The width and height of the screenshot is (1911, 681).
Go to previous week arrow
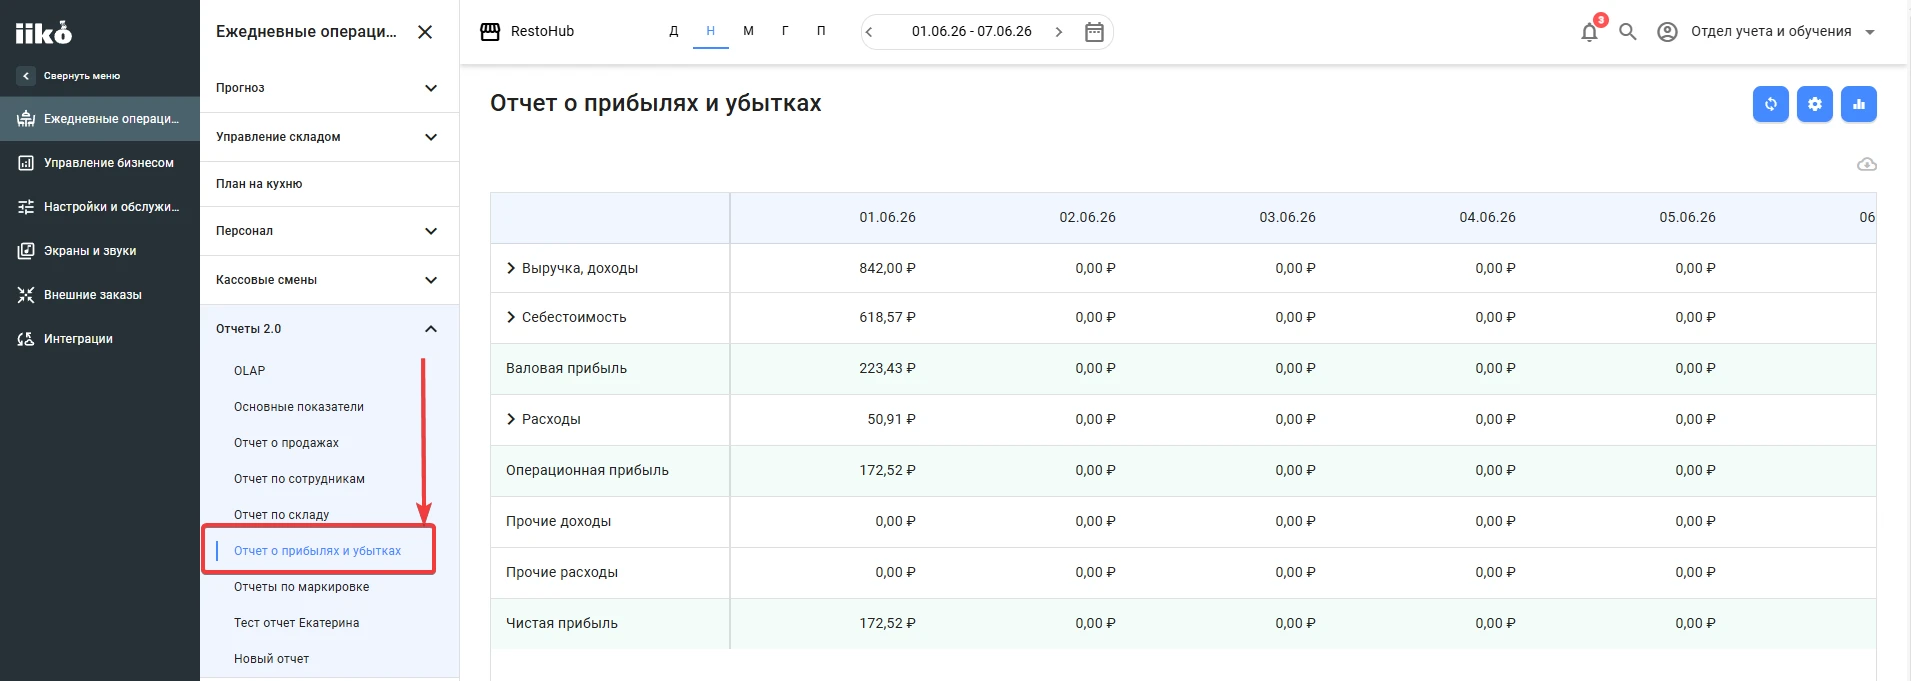(x=869, y=32)
